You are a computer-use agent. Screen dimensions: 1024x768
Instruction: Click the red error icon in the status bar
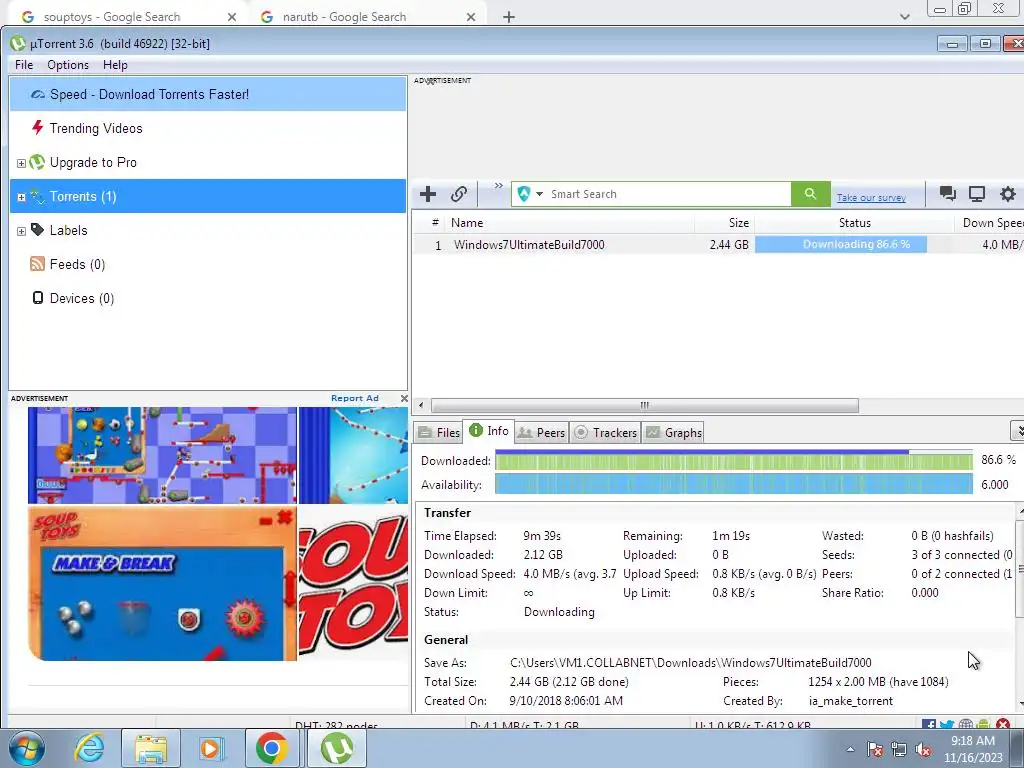point(1003,724)
